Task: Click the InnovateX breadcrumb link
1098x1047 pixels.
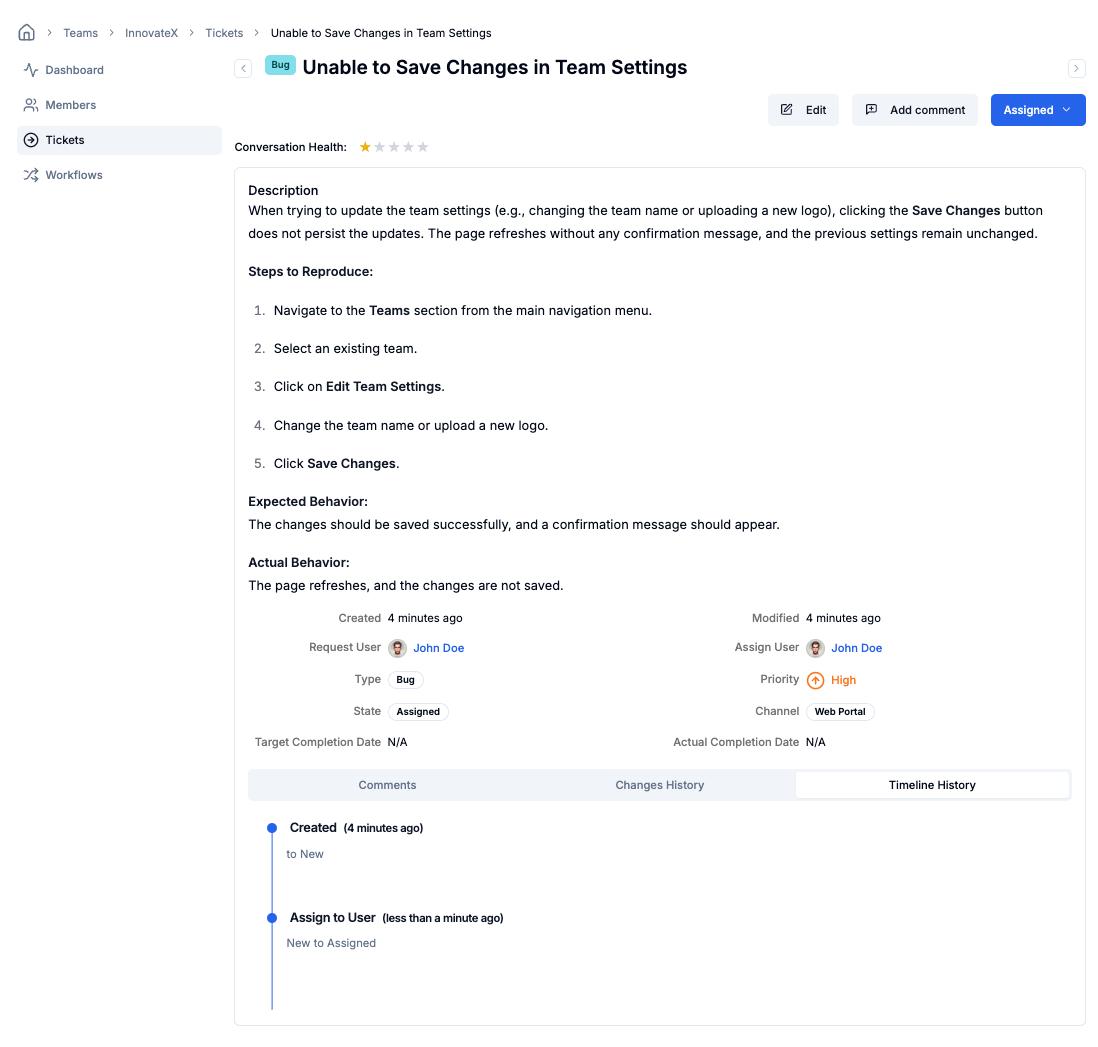Action: 151,33
